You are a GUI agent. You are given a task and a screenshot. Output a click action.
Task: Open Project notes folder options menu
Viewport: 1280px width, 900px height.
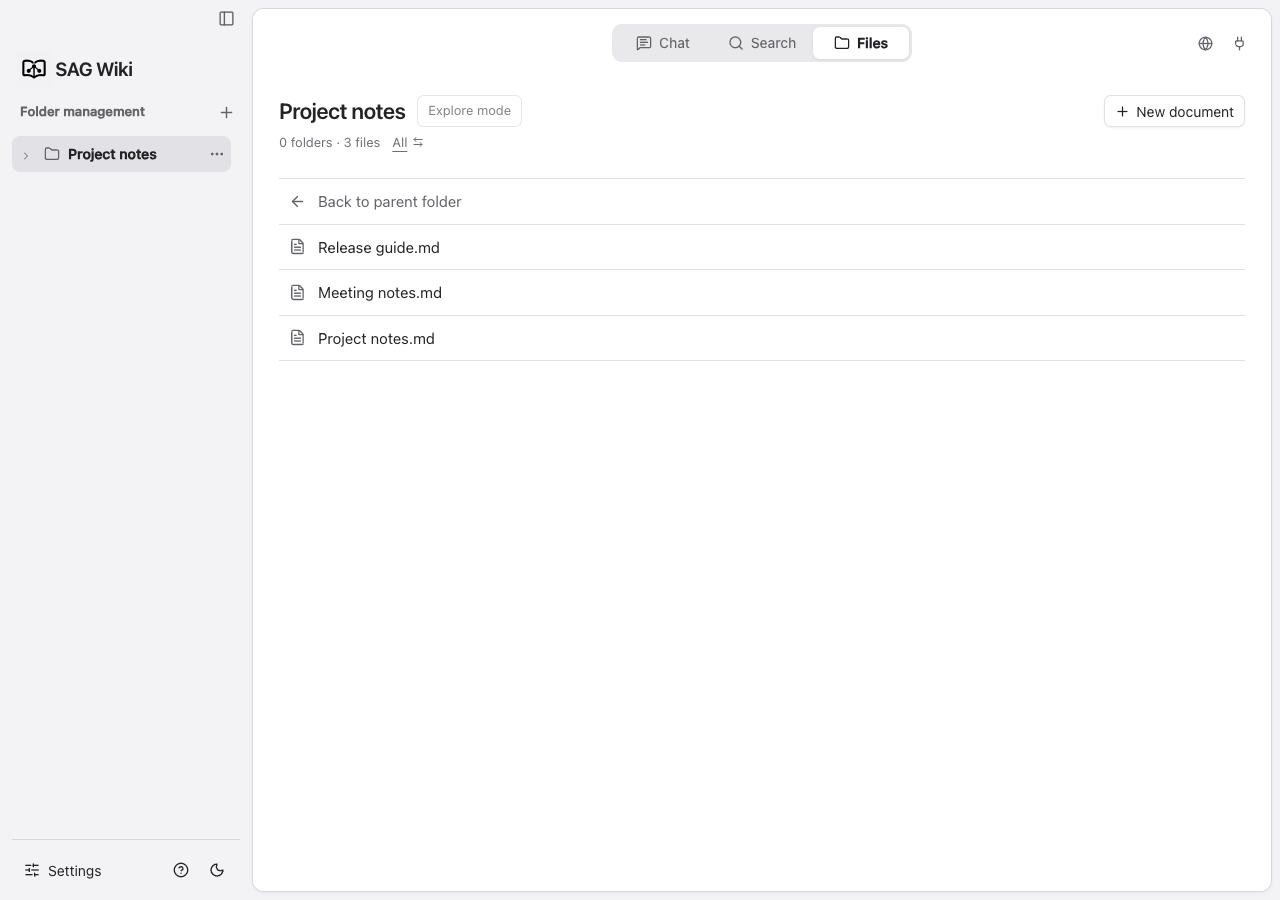pyautogui.click(x=216, y=154)
